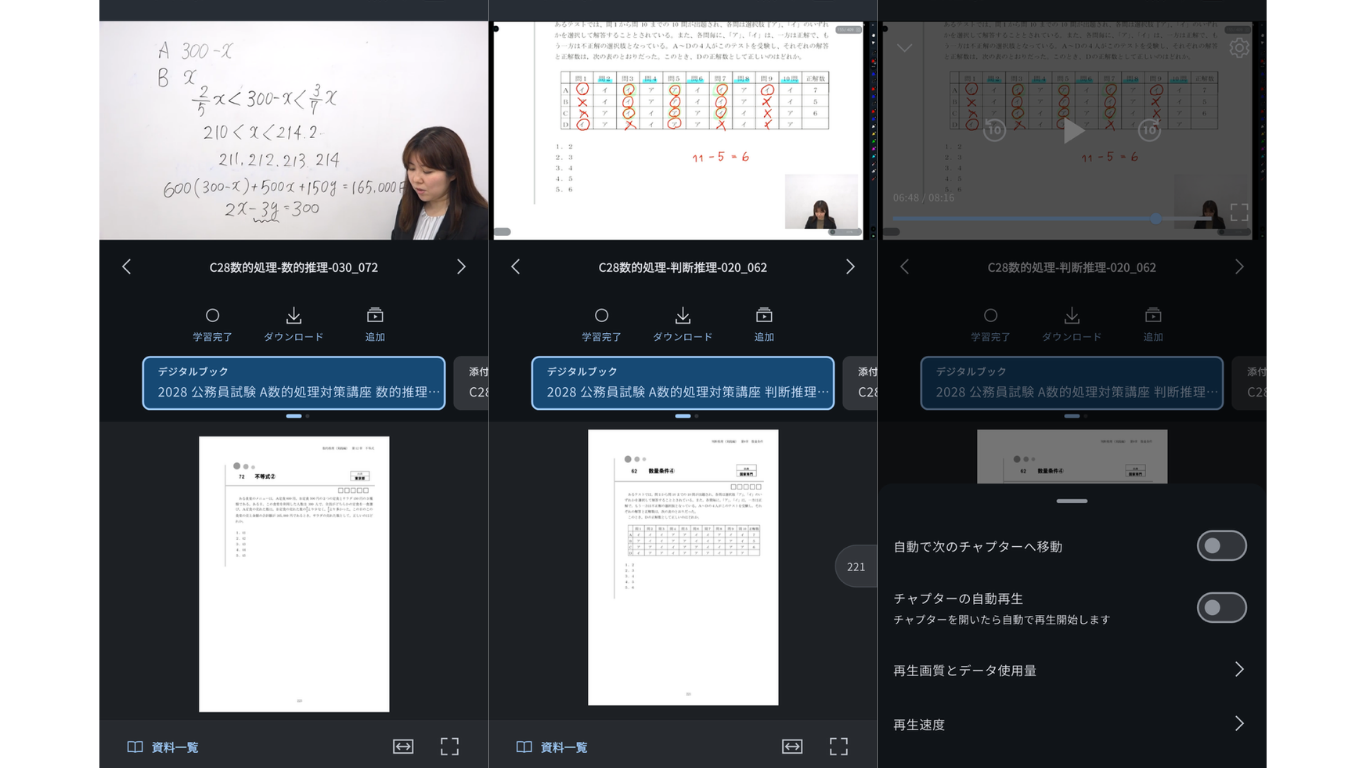The width and height of the screenshot is (1366, 768).
Task: Click the 221 page badge
Action: click(x=856, y=566)
